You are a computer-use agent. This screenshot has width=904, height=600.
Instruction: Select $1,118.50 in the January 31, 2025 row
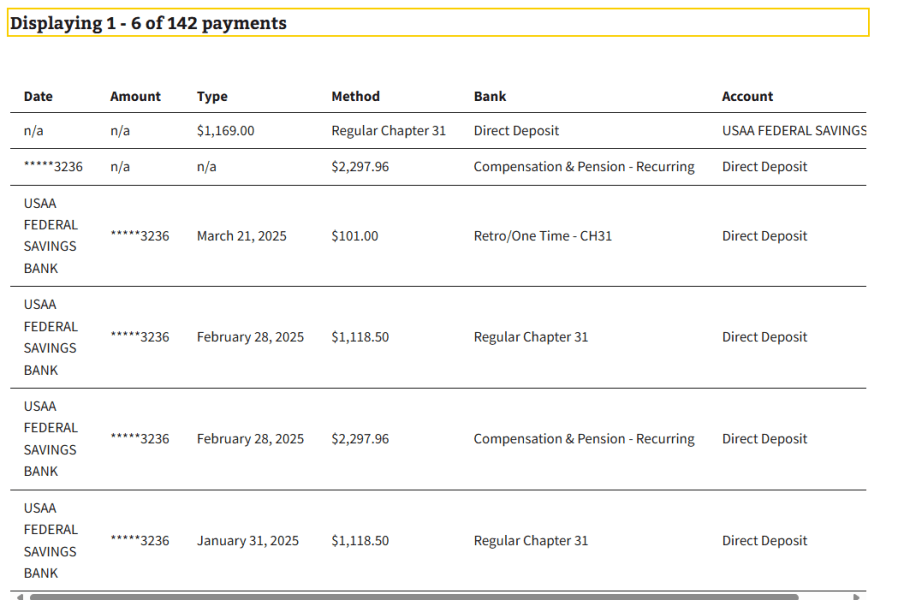tap(360, 541)
